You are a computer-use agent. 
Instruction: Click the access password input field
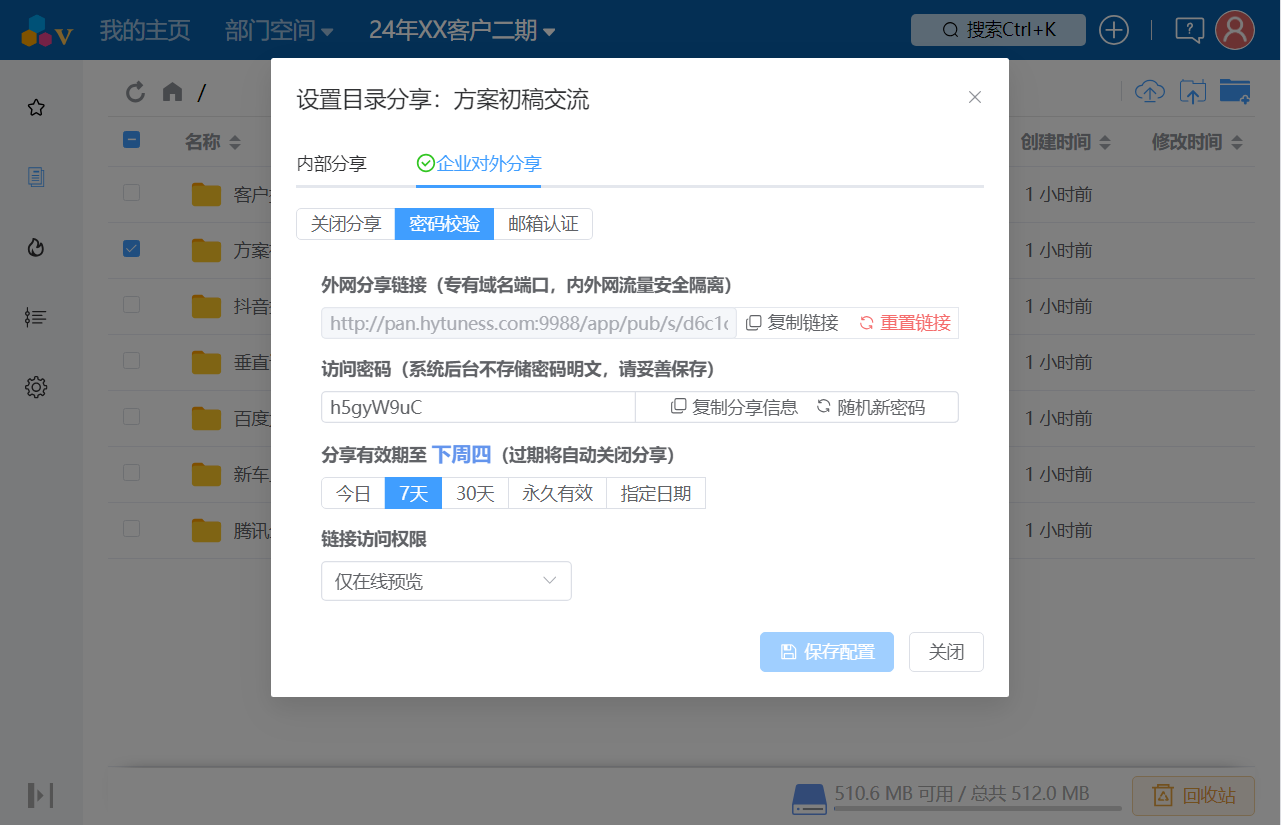(x=477, y=407)
